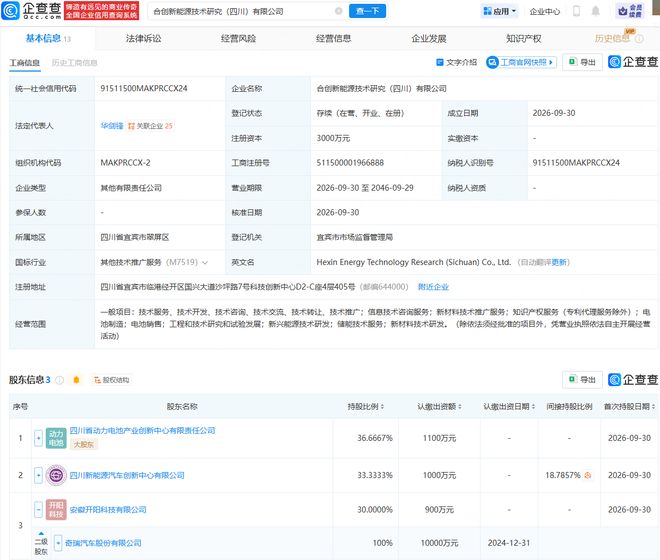Expand the 国标行业 M7519 chevron
The height and width of the screenshot is (560, 660).
[205, 263]
